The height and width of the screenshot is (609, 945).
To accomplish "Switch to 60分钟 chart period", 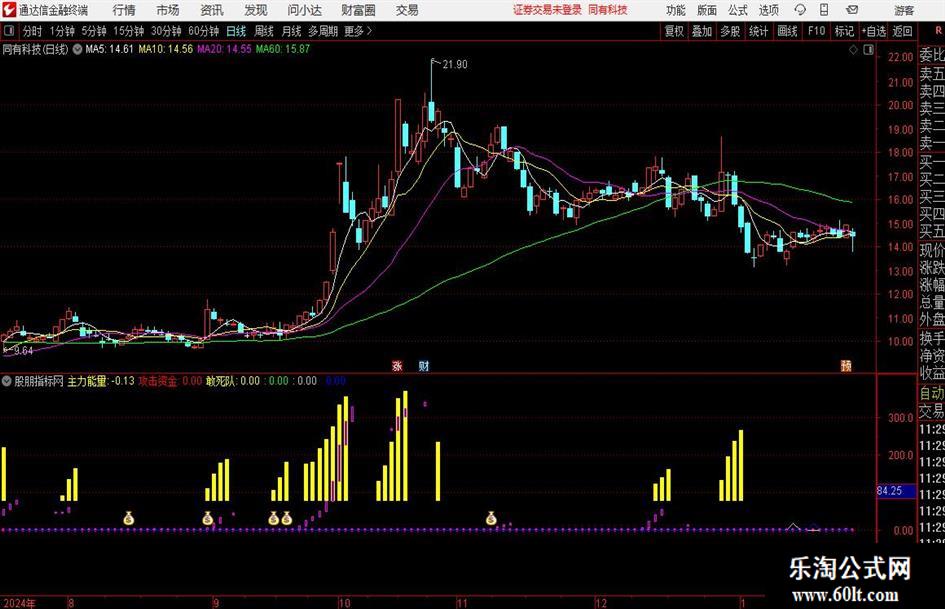I will (204, 31).
